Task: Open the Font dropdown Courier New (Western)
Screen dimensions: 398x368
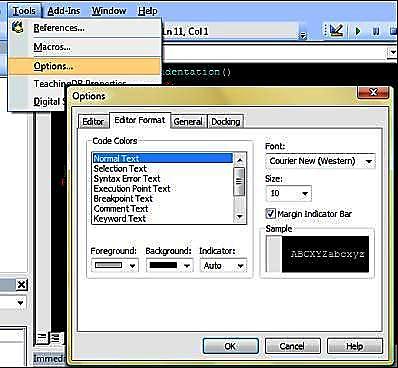Action: click(x=320, y=161)
